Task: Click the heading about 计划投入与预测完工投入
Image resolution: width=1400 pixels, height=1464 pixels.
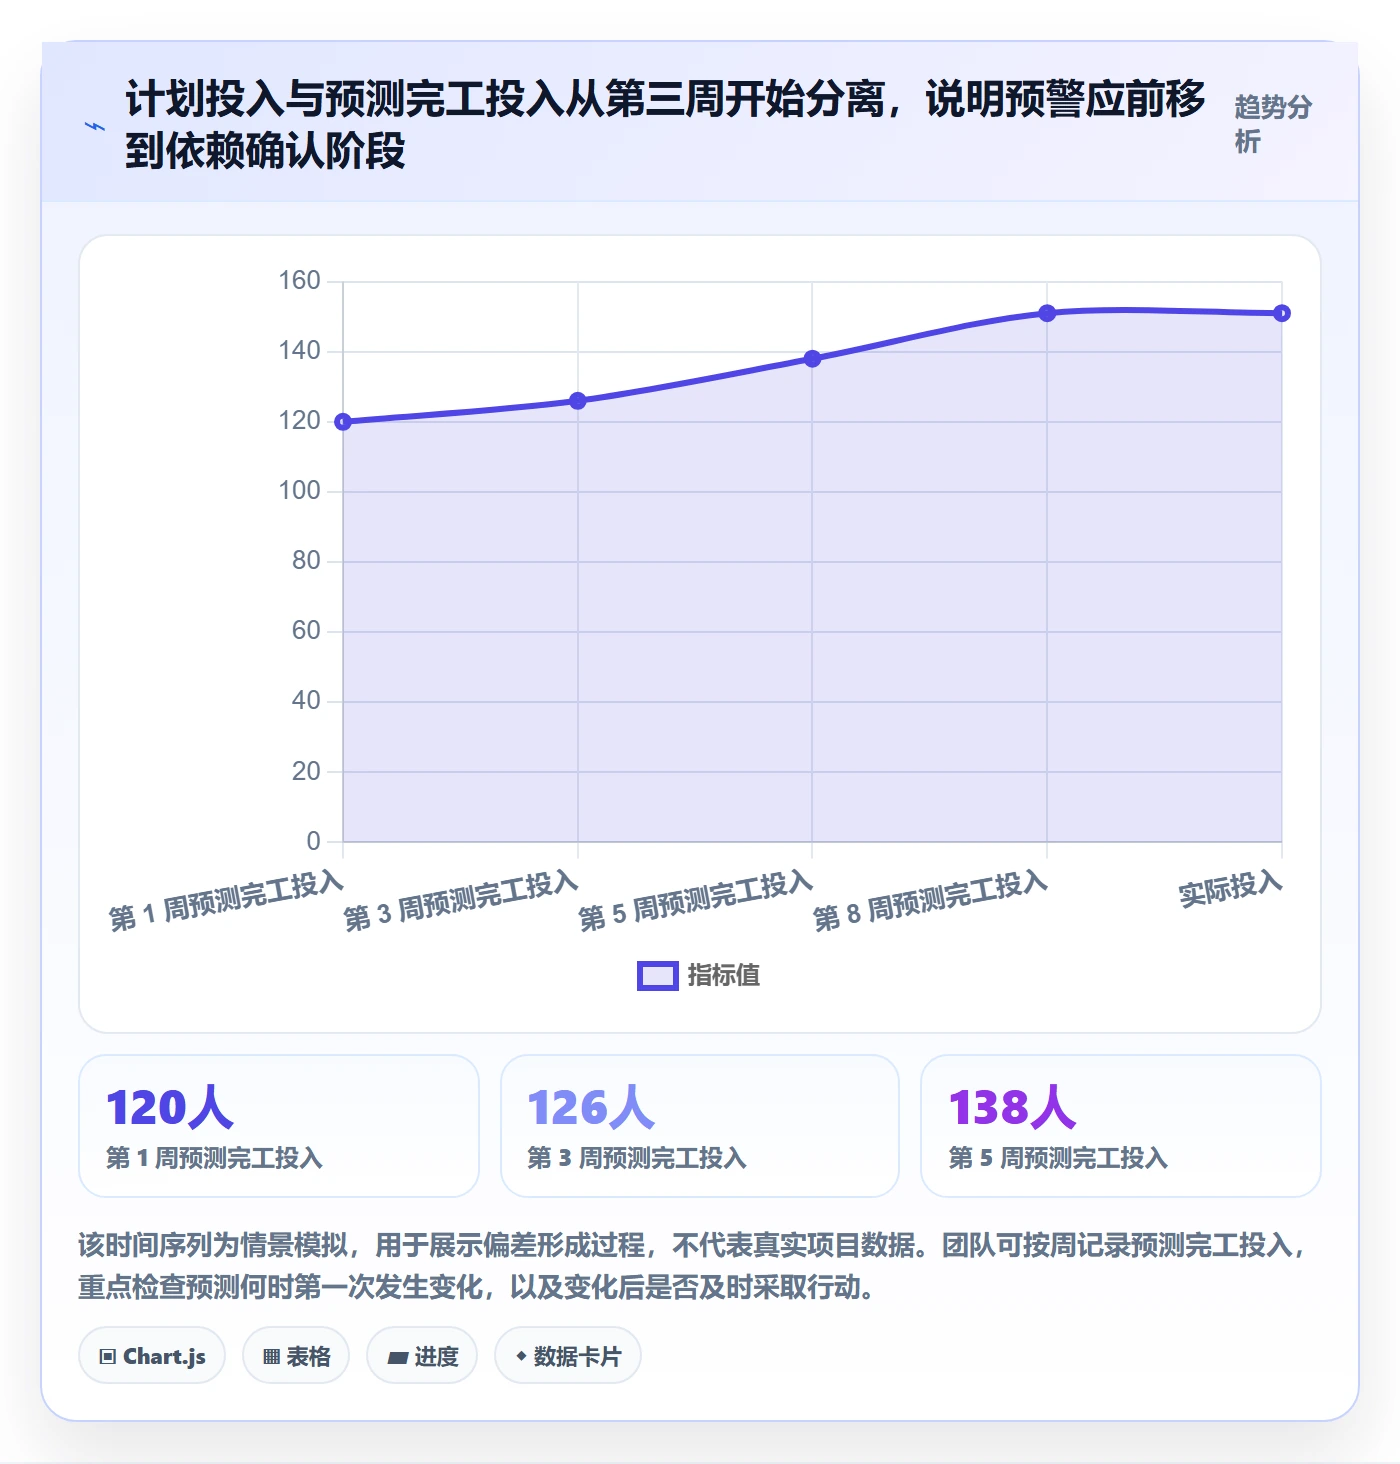Action: point(665,125)
